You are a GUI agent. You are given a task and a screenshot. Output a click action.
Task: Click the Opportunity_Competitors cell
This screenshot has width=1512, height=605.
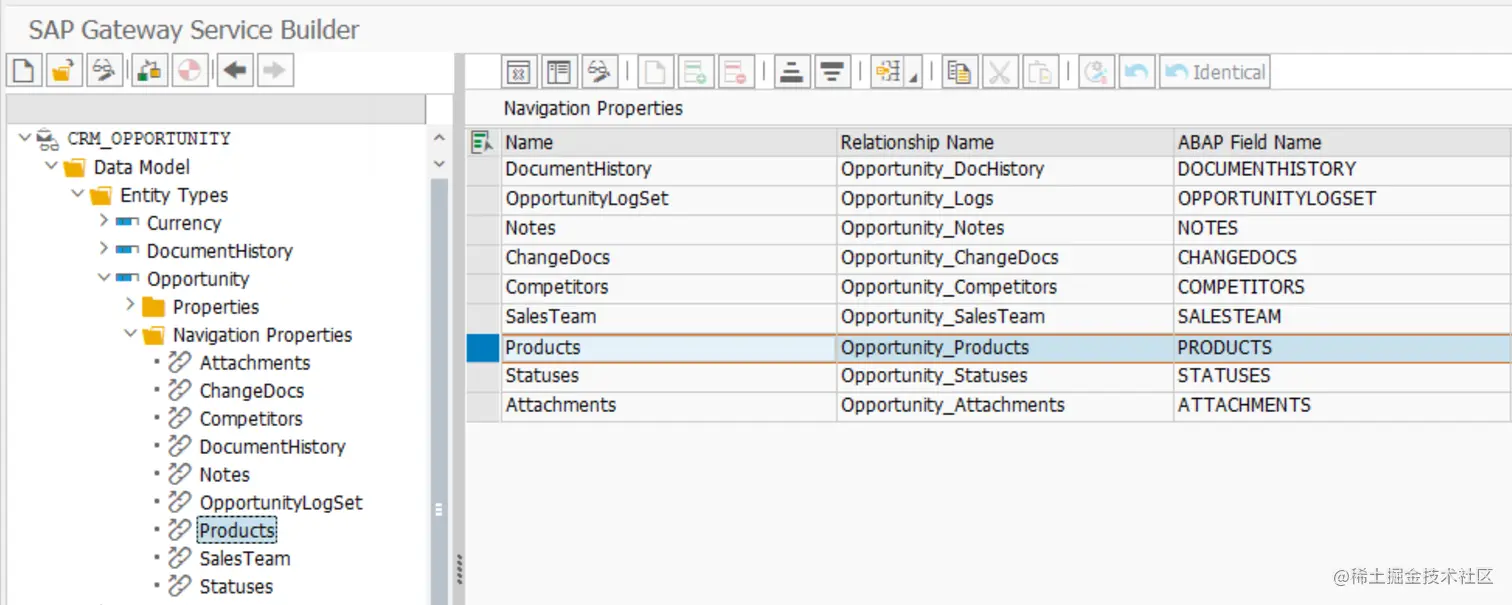[x=1005, y=287]
